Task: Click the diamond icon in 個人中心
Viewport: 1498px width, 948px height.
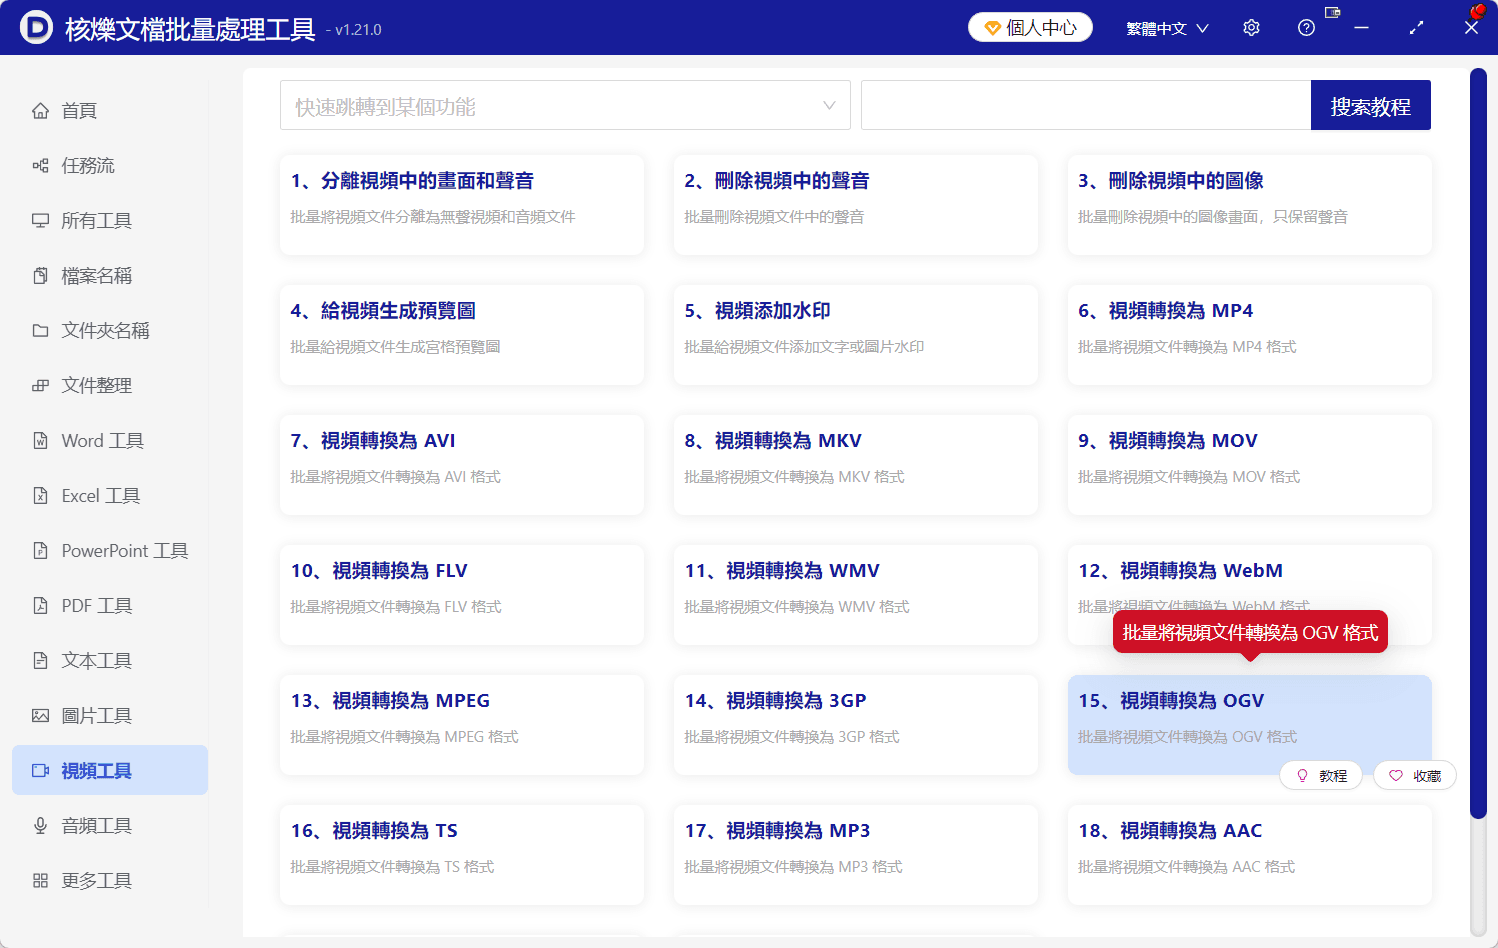Action: [993, 28]
